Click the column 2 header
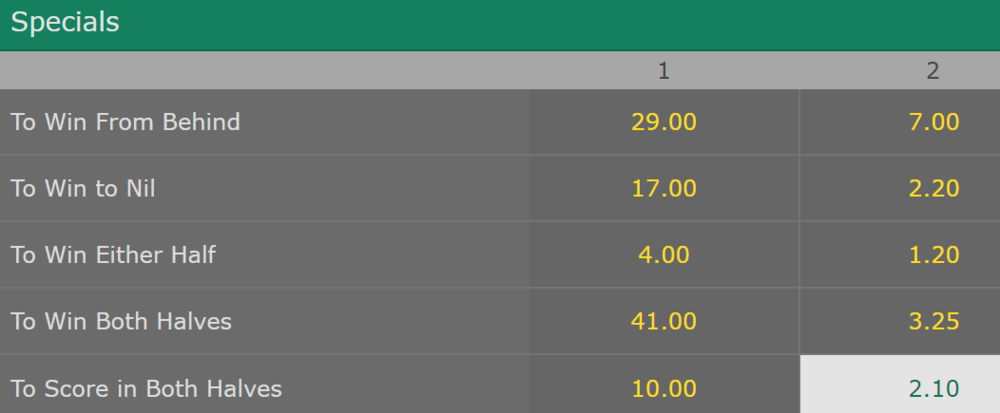 pyautogui.click(x=932, y=71)
